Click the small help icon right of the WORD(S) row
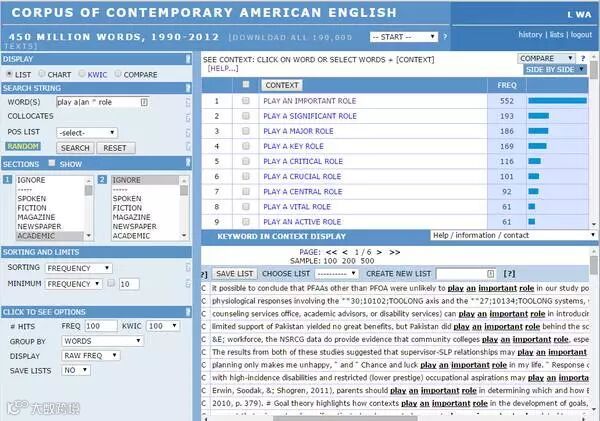This screenshot has height=421, width=600. click(x=188, y=102)
